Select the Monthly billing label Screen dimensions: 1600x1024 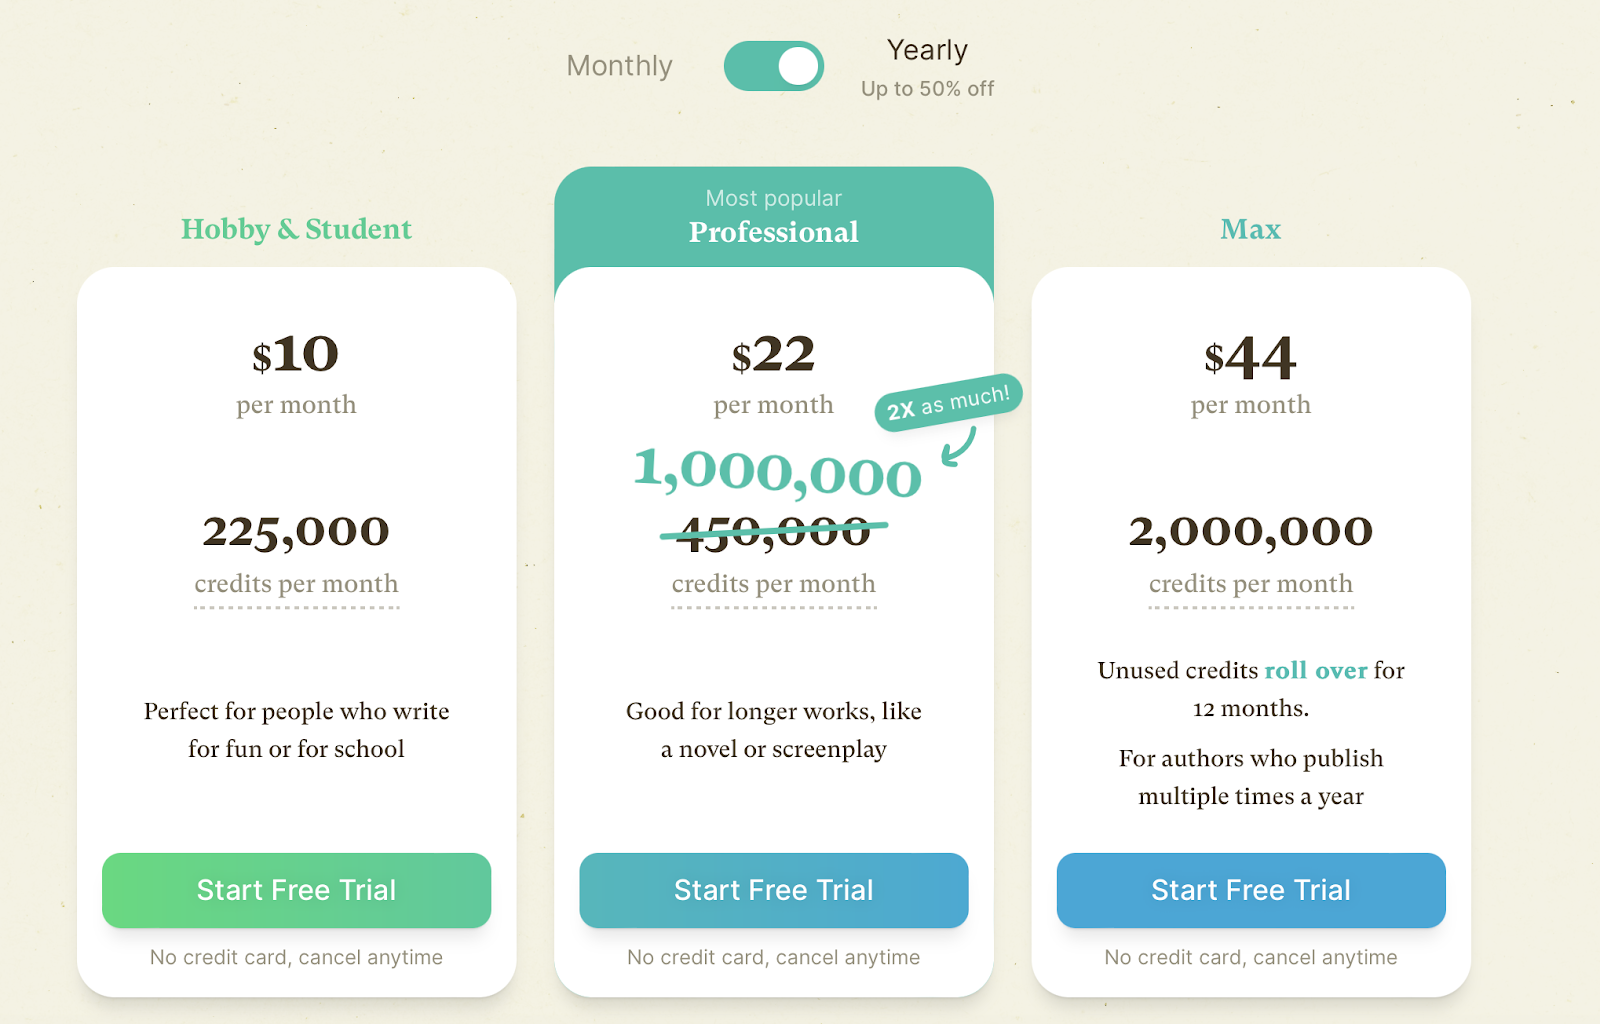tap(619, 66)
